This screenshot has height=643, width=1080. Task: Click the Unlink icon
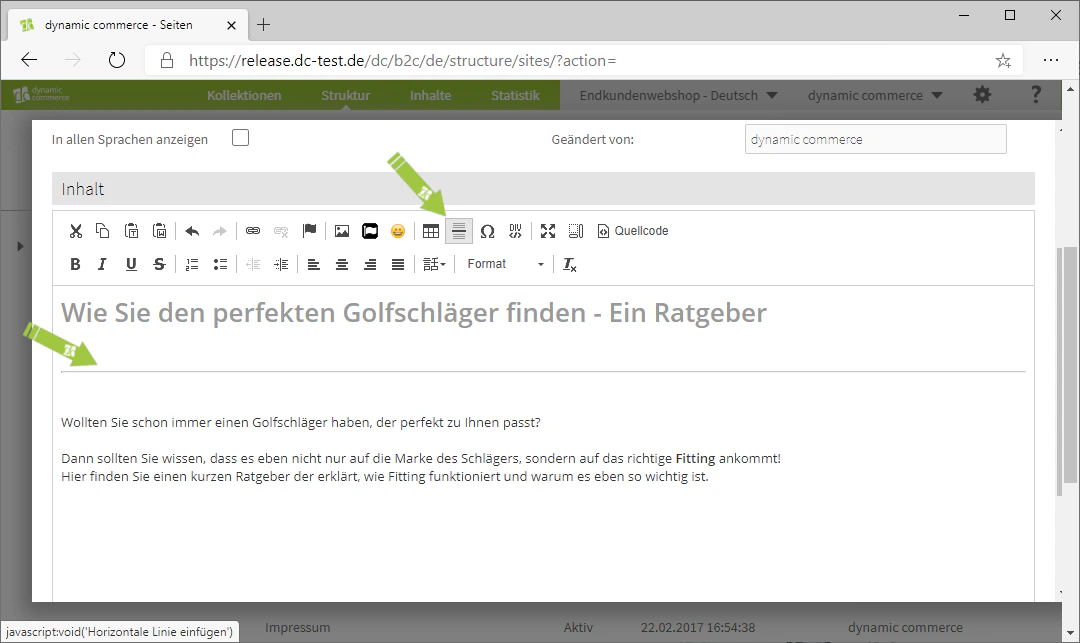tap(281, 231)
